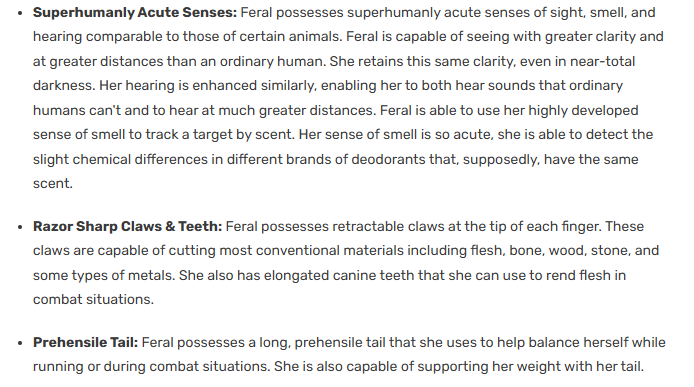Click the bullet point before Razor Sharp Claws

coord(20,227)
